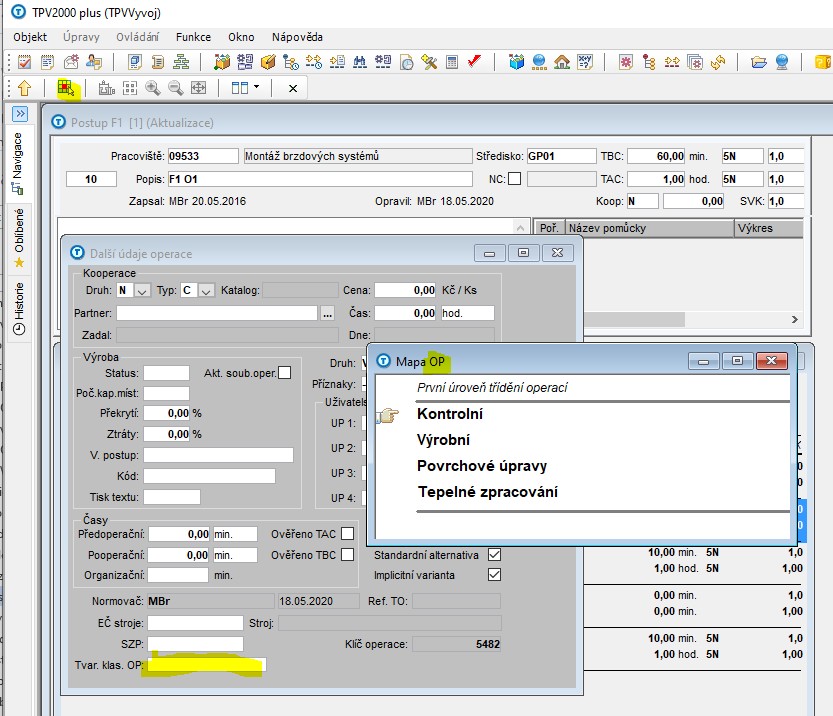The image size is (833, 716).
Task: Close the Mapa OP window
Action: pos(772,361)
